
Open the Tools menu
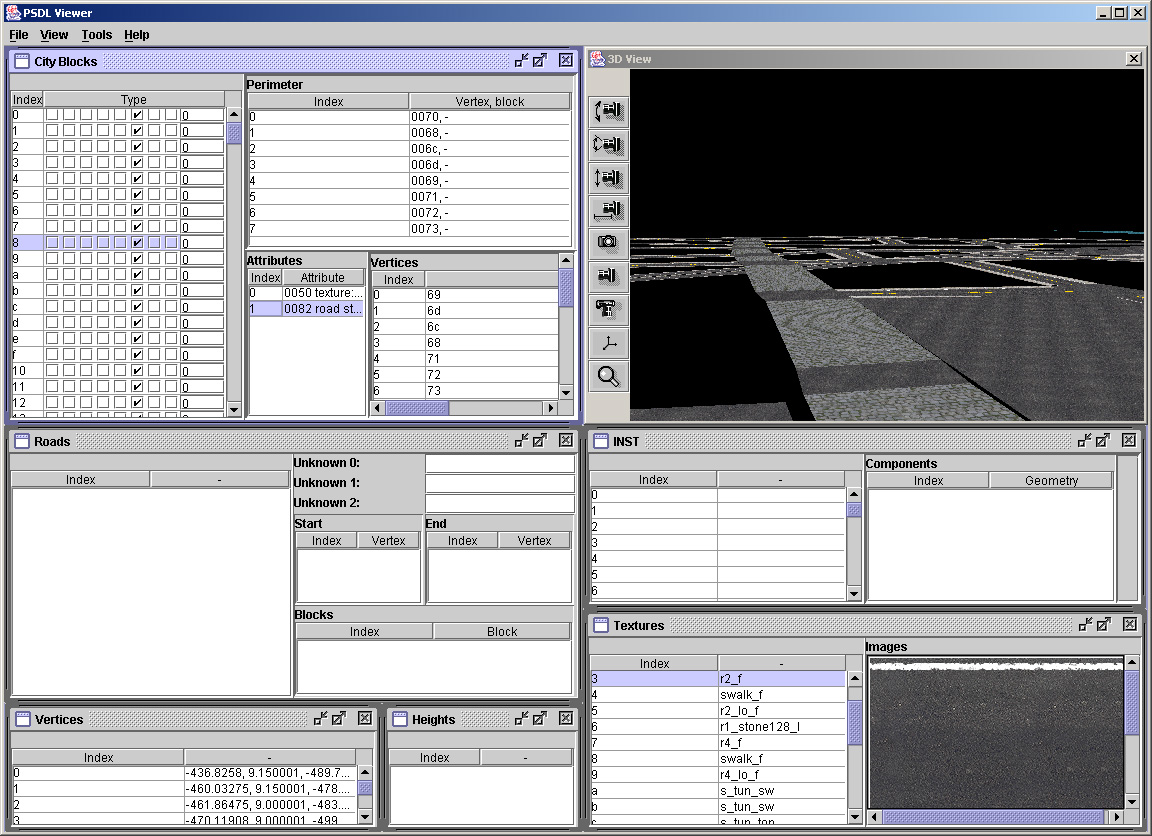[97, 35]
